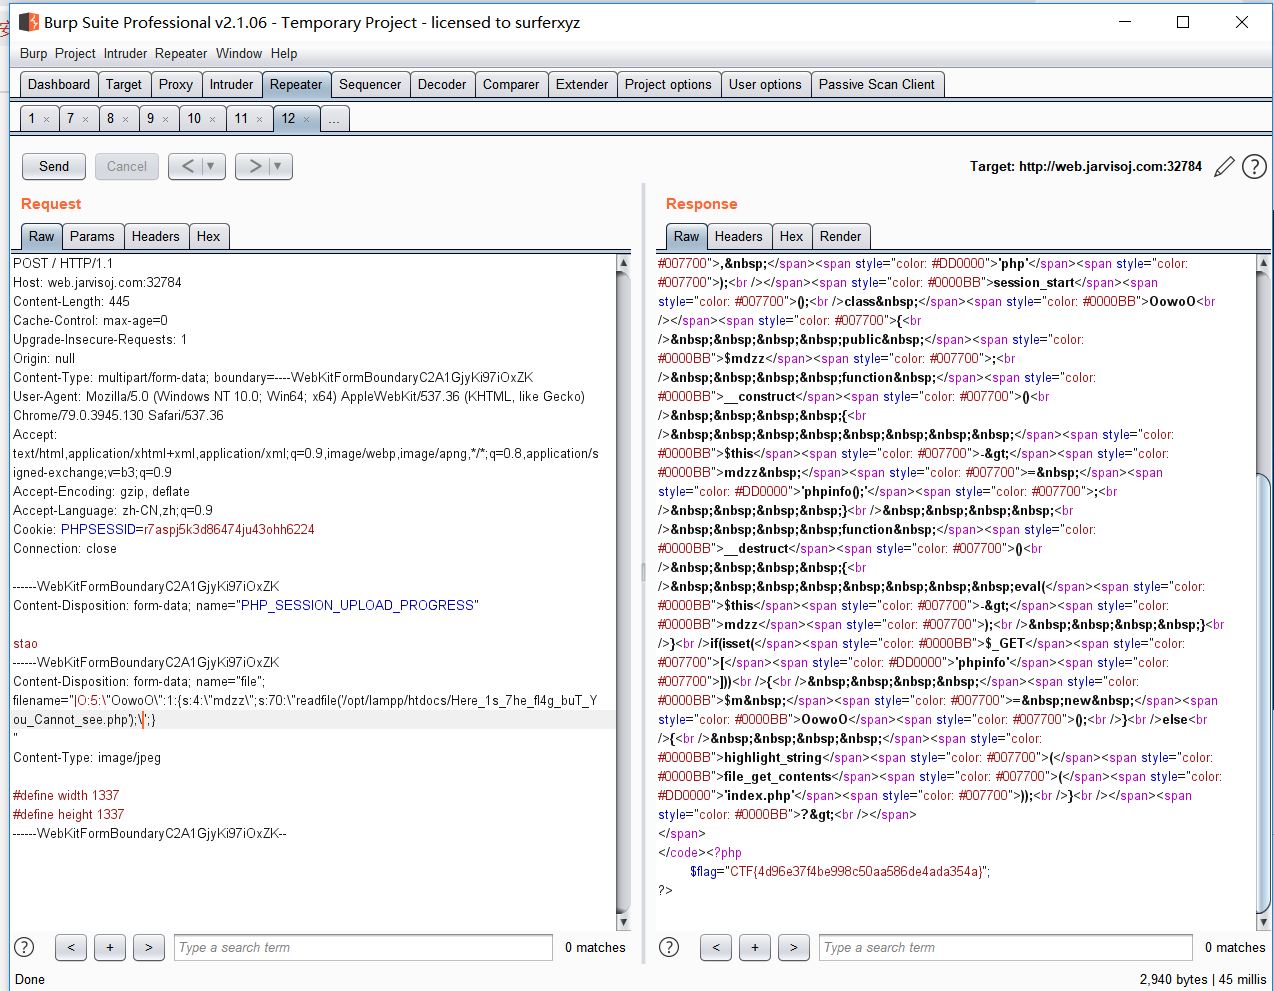Open search help in the Response panel
Image resolution: width=1274 pixels, height=991 pixels.
[x=670, y=947]
